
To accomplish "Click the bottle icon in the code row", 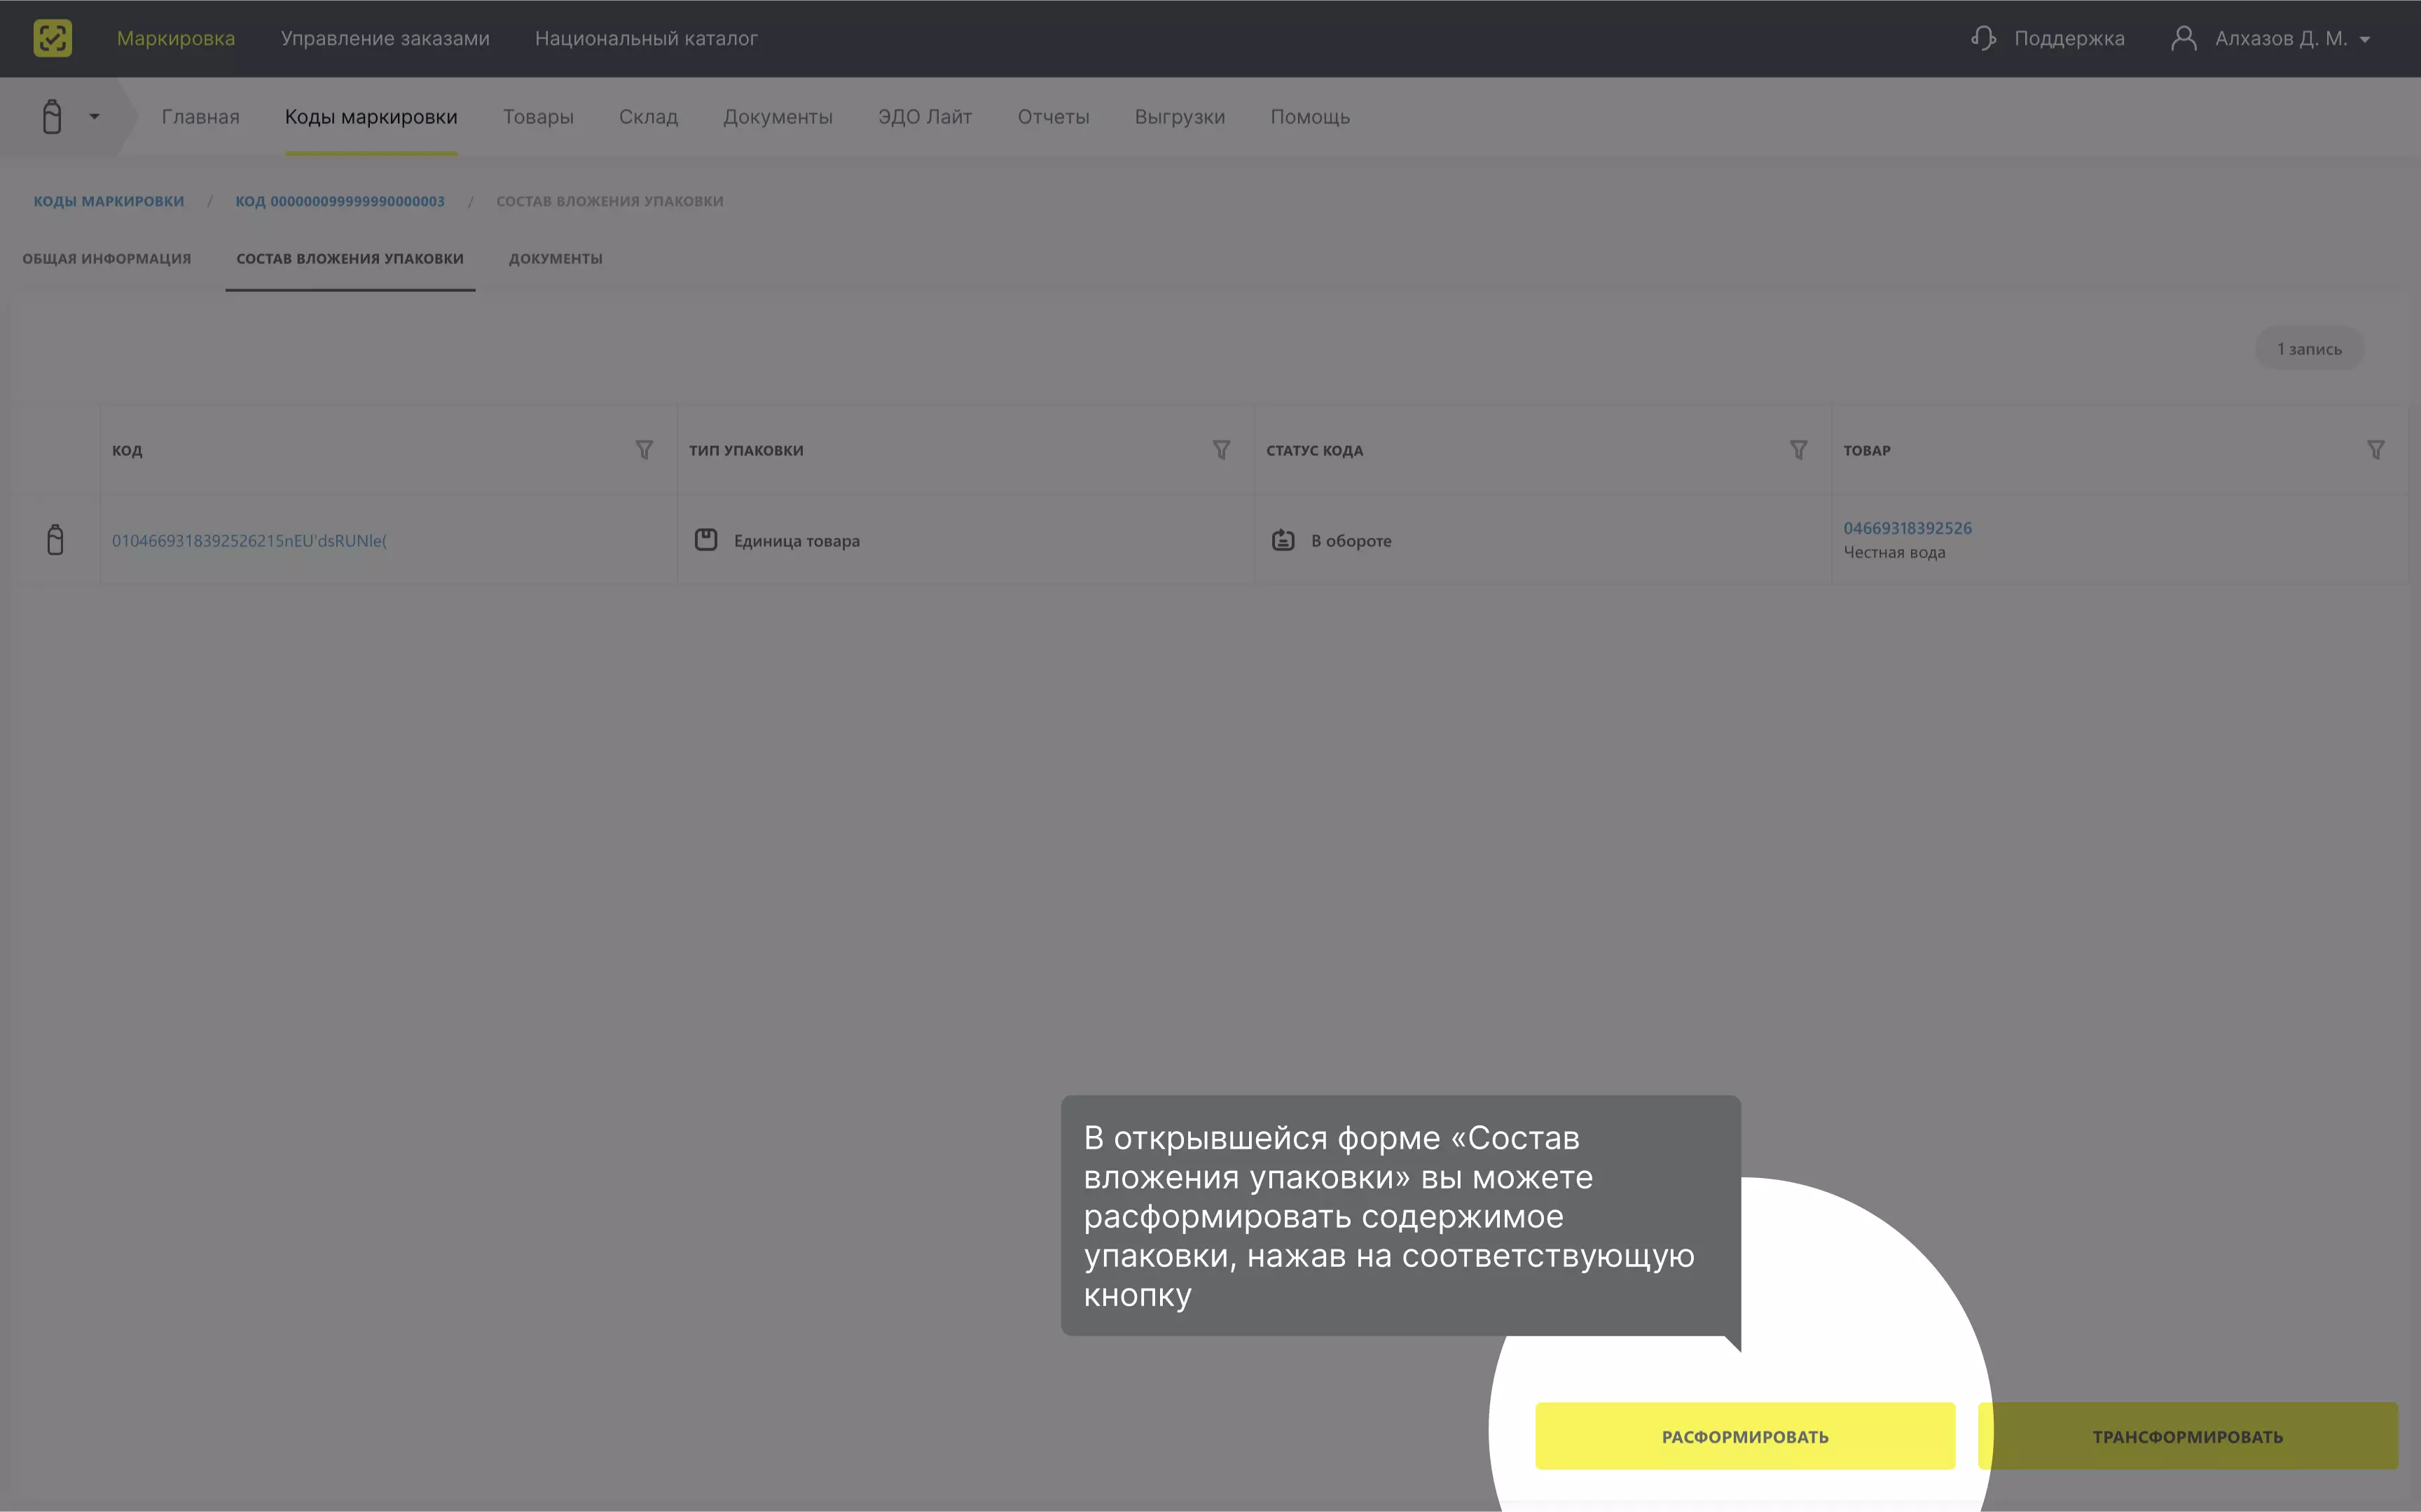I will click(x=55, y=540).
